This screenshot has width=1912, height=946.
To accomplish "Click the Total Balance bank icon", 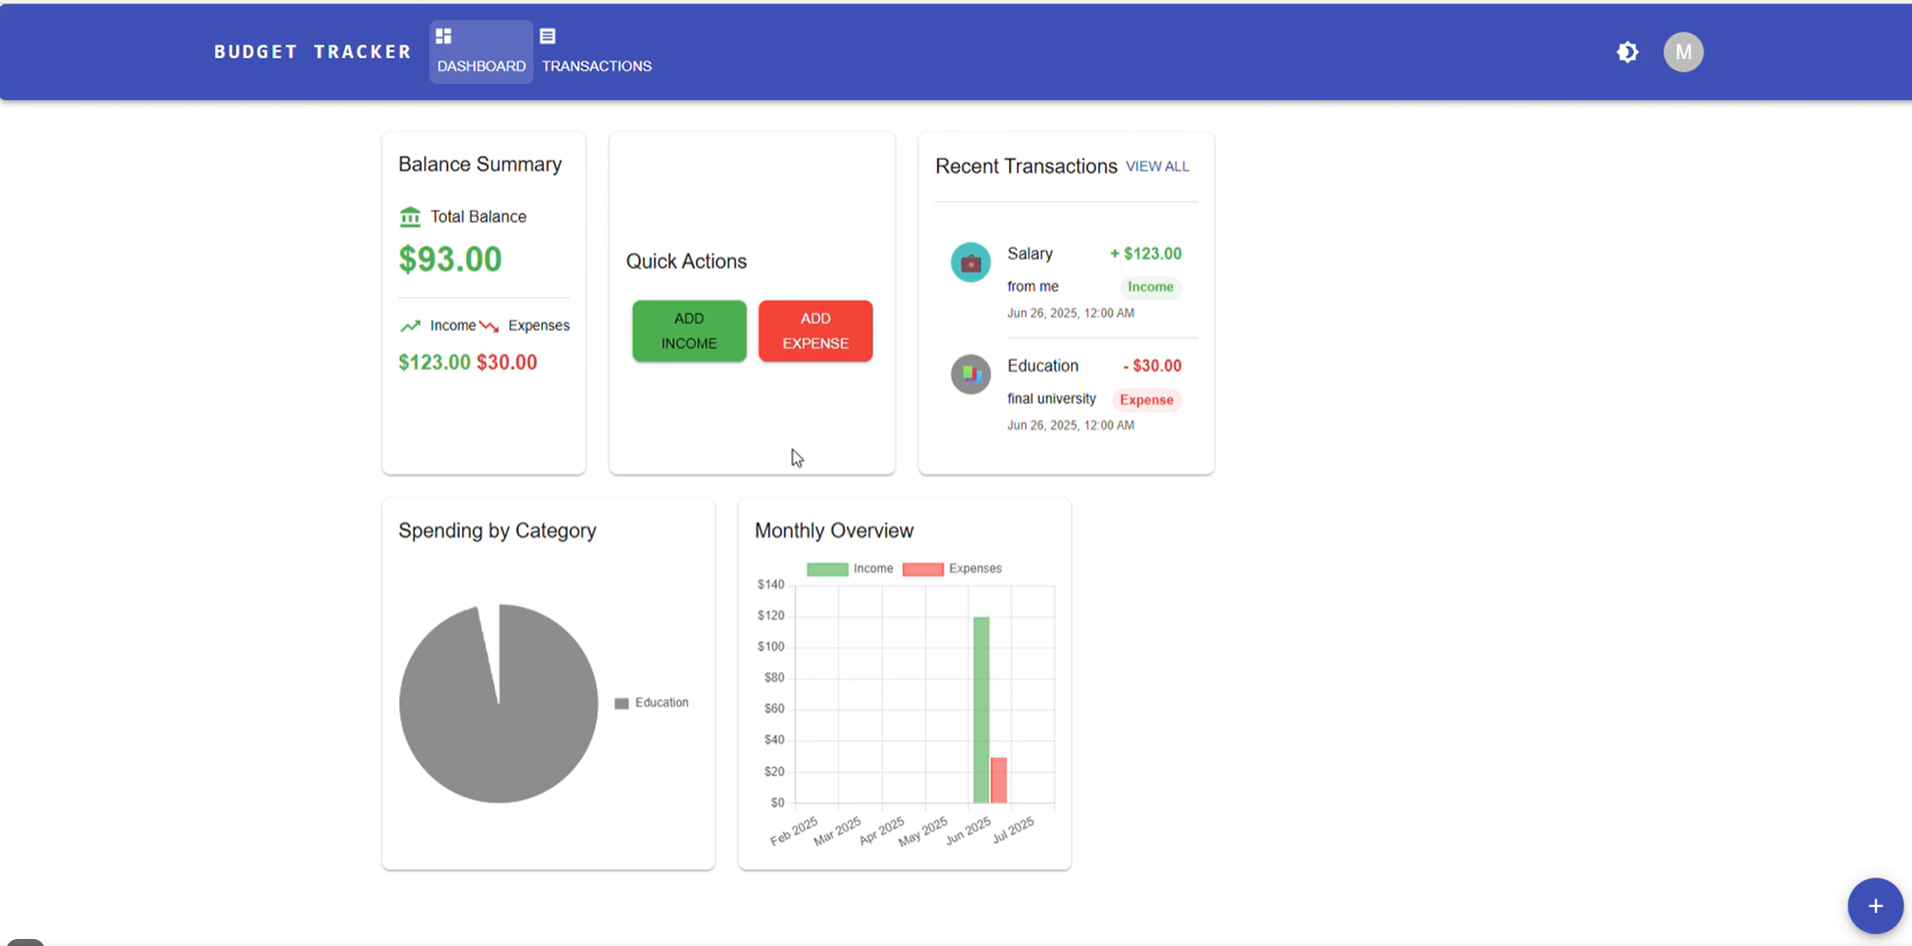I will tap(410, 217).
